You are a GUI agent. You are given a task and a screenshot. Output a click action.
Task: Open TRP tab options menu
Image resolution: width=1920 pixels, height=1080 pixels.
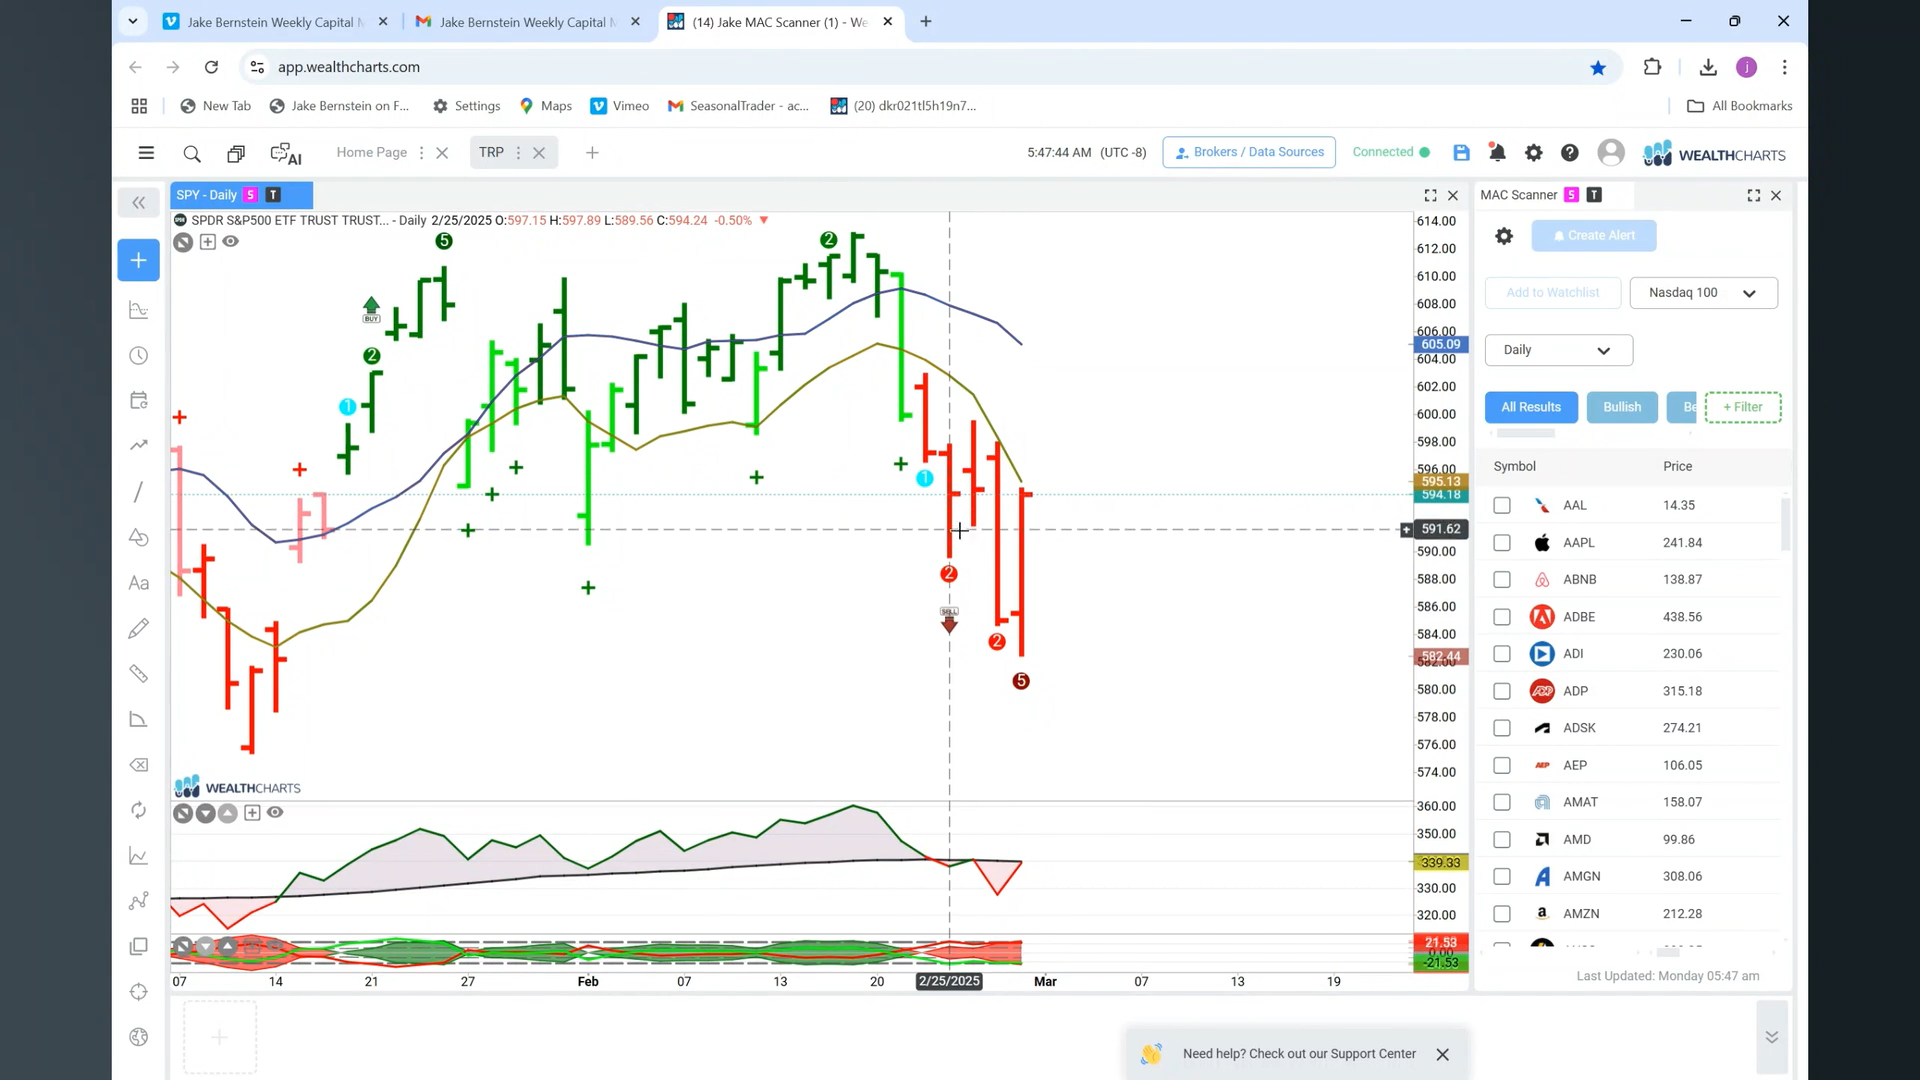518,153
